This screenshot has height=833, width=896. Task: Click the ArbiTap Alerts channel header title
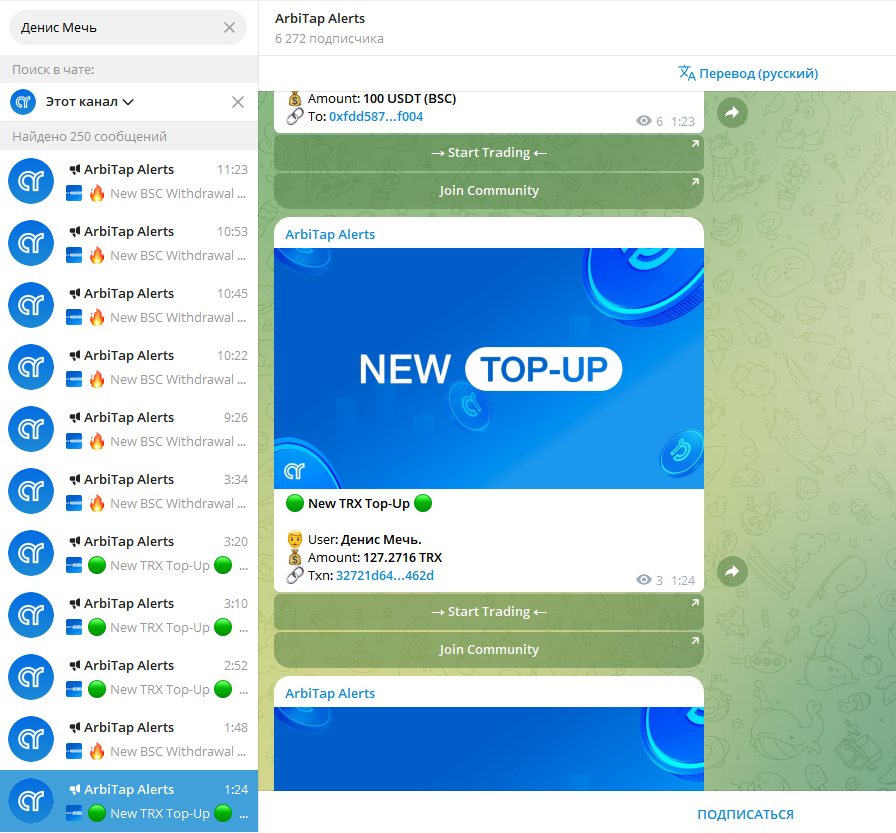(x=319, y=18)
